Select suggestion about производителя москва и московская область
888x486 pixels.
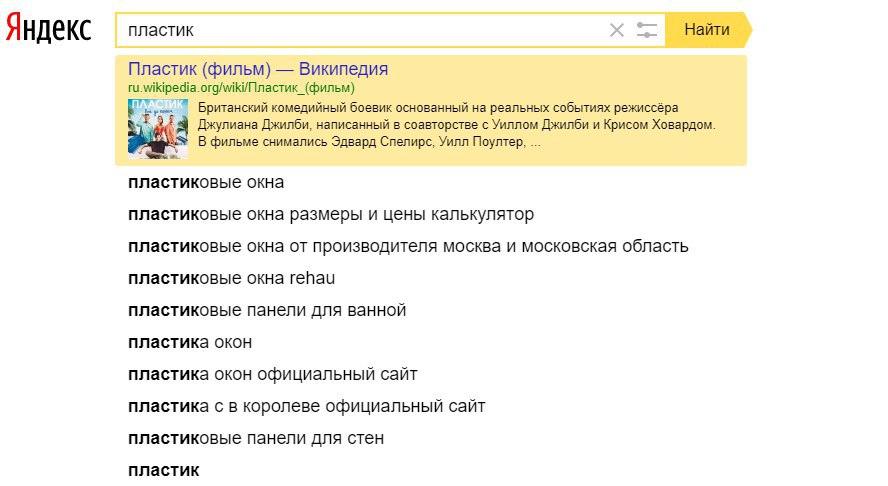tap(409, 246)
